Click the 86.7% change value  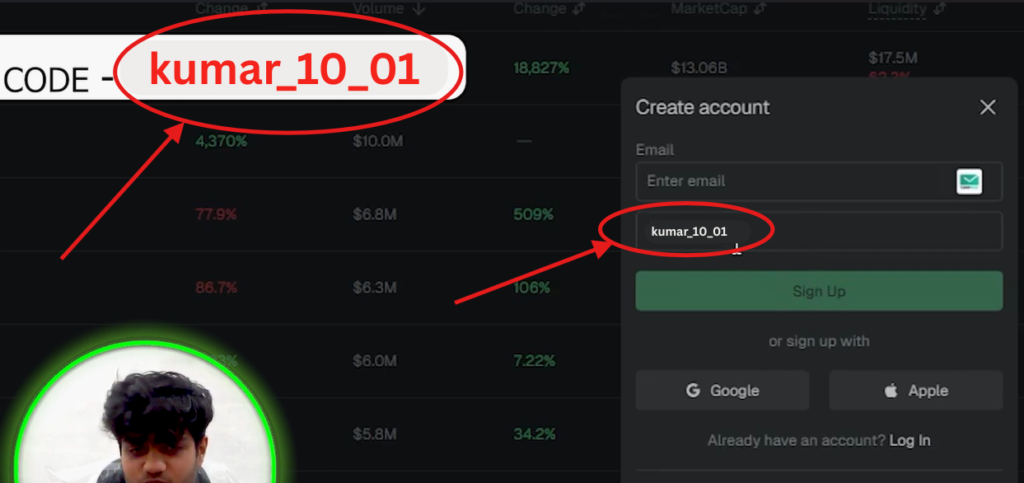coord(216,287)
